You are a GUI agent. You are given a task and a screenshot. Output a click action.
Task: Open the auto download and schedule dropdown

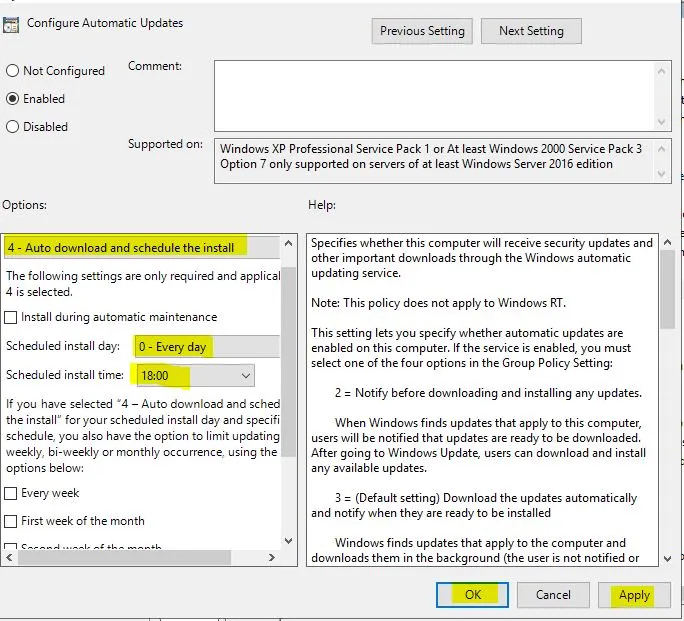click(x=140, y=247)
